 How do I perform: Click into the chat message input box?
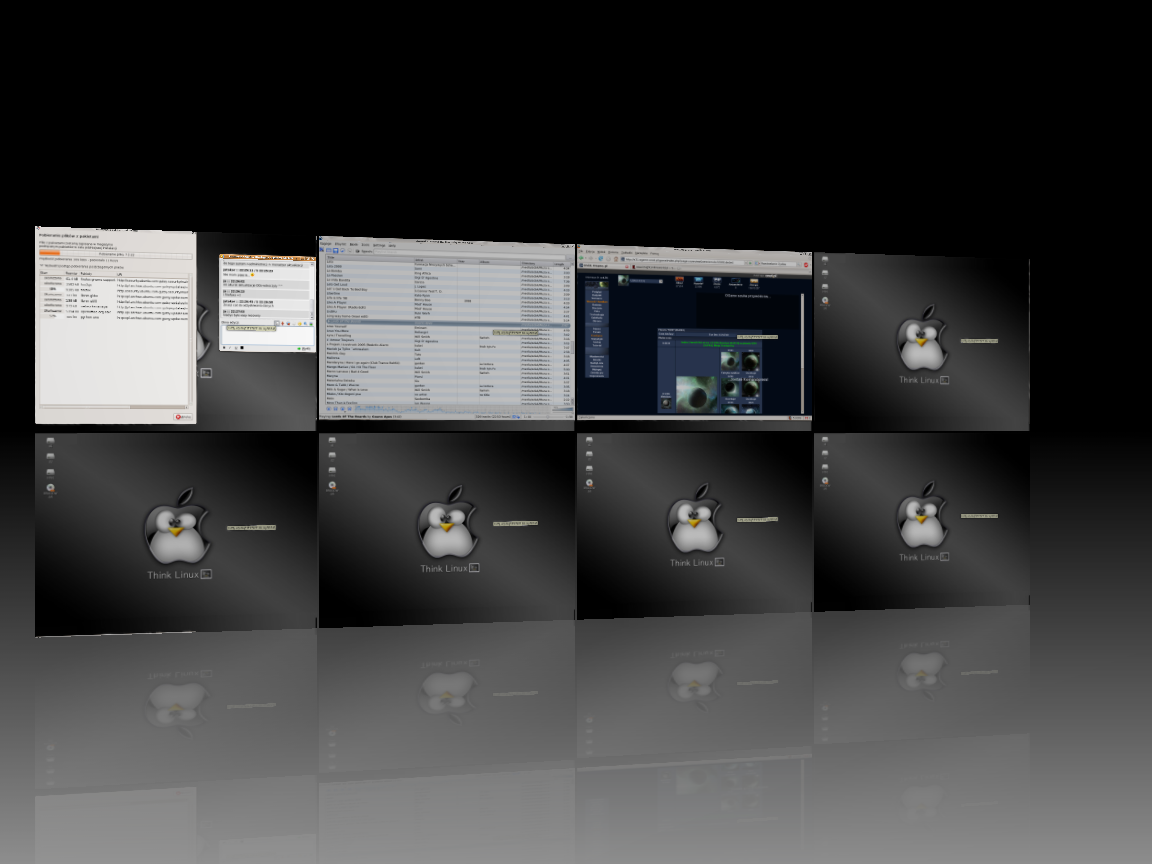tap(266, 336)
